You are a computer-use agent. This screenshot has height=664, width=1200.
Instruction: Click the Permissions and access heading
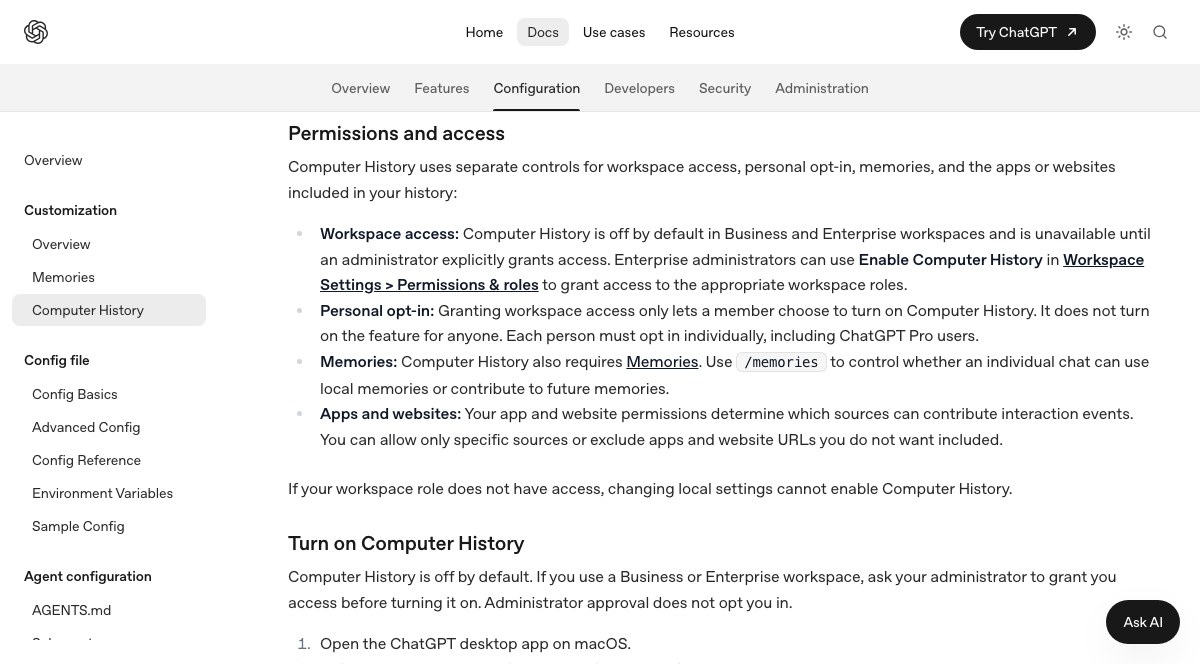coord(396,133)
